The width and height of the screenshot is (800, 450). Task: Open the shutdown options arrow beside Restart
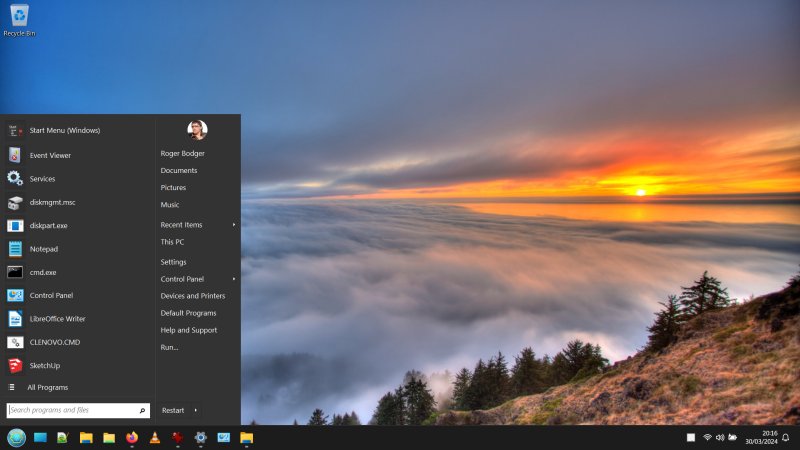pyautogui.click(x=196, y=410)
